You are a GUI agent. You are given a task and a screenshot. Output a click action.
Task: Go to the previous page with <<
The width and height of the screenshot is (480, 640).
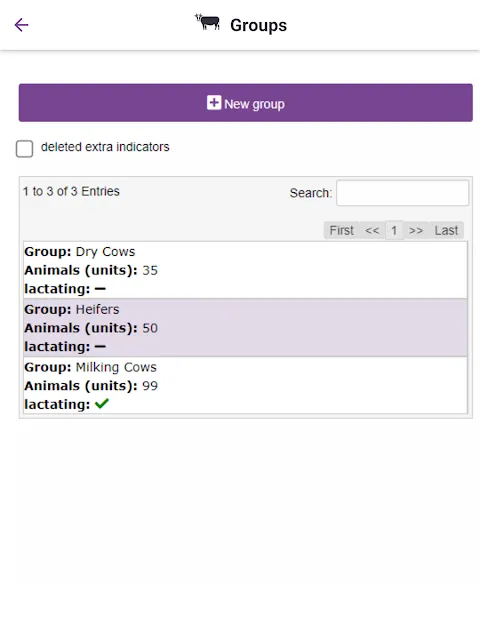tap(372, 231)
